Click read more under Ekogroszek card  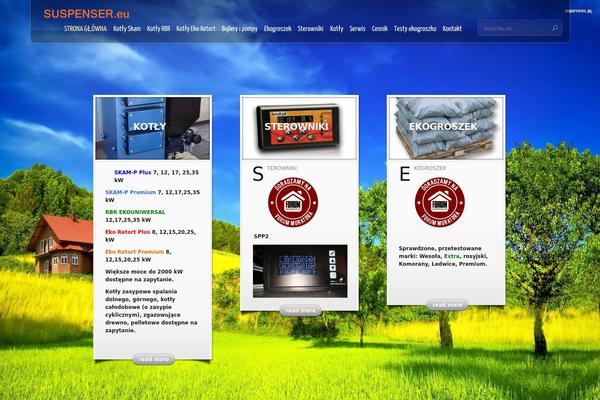pyautogui.click(x=447, y=305)
